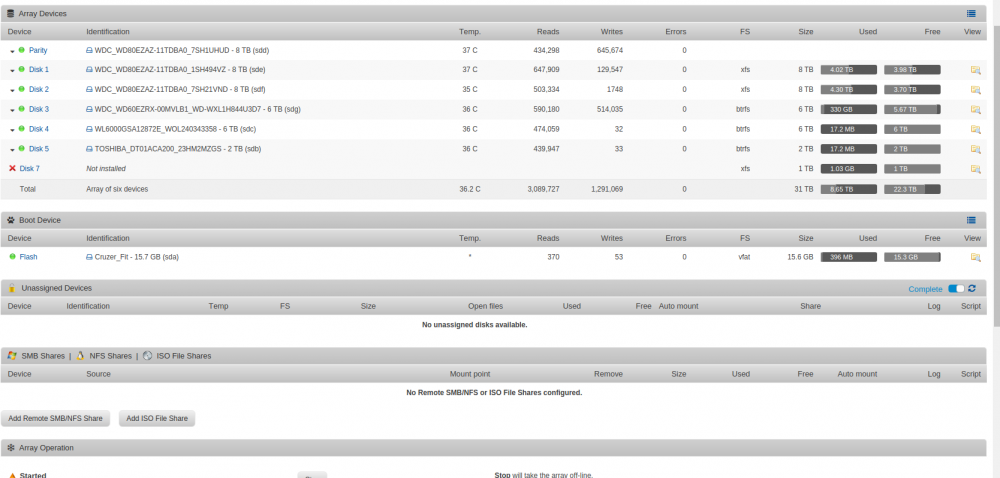This screenshot has height=478, width=1000.
Task: Open the Disk 7 settings link
Action: (29, 169)
